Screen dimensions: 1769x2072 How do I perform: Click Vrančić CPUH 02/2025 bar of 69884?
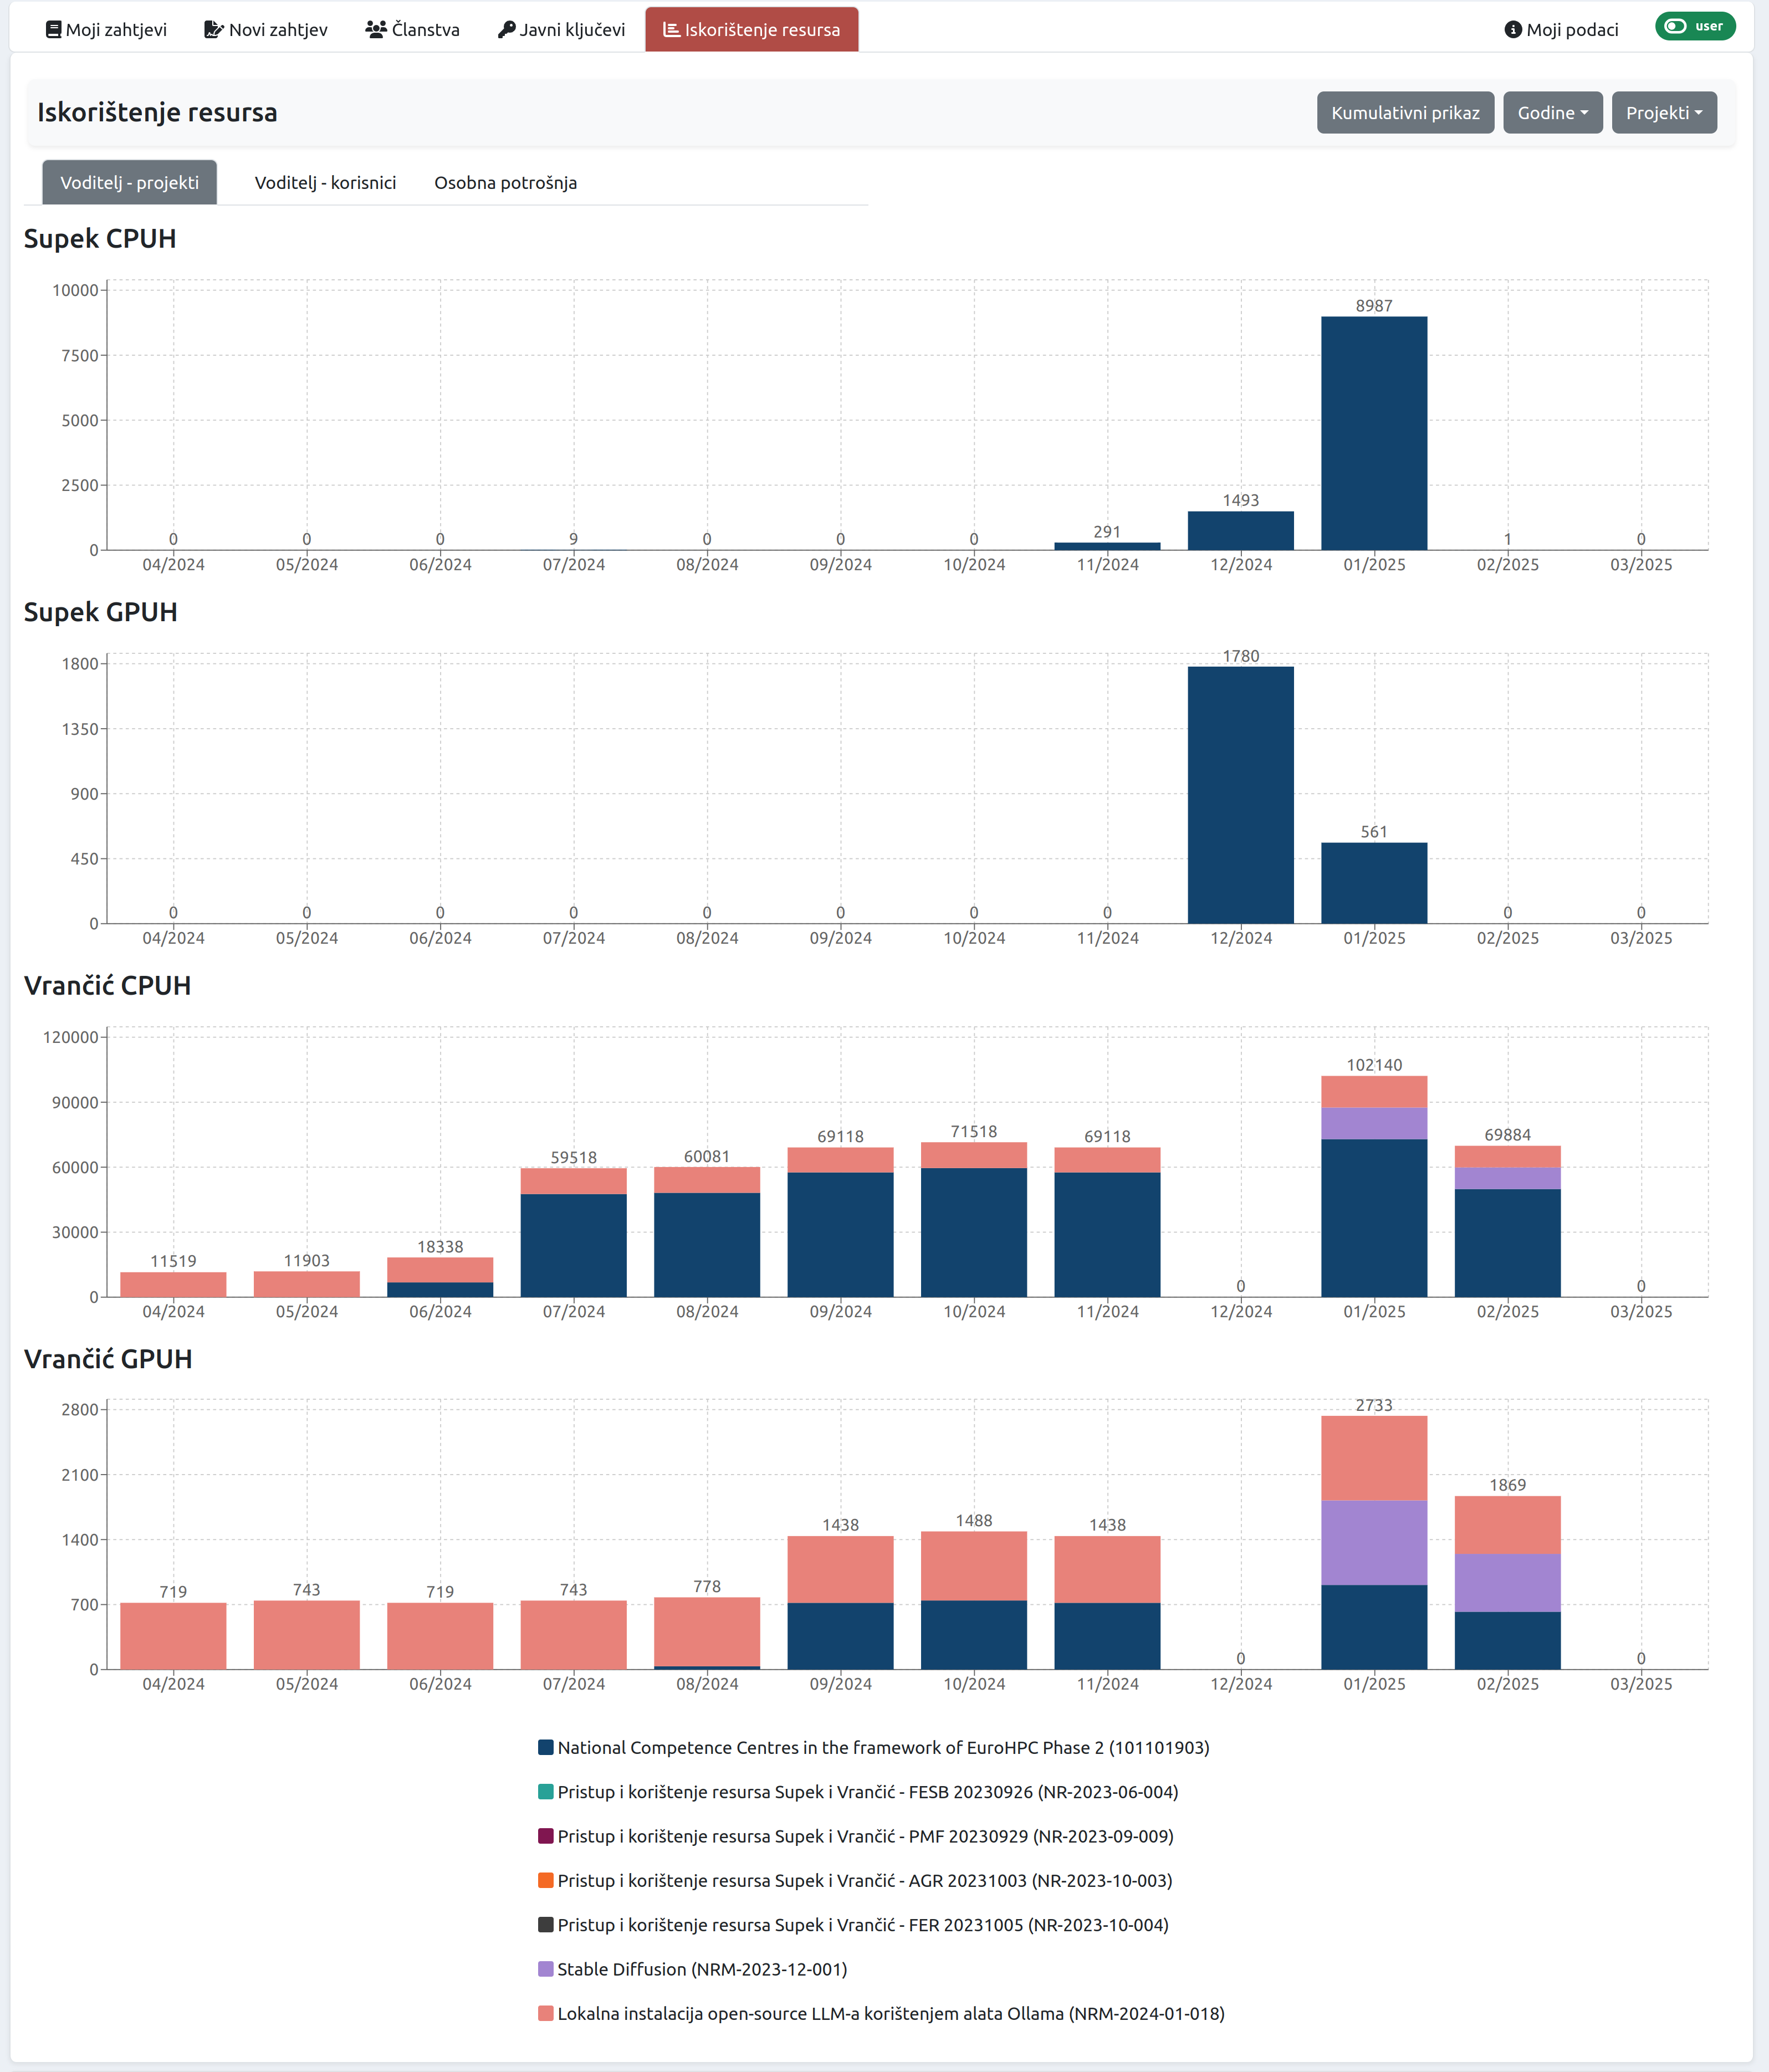[1507, 1221]
